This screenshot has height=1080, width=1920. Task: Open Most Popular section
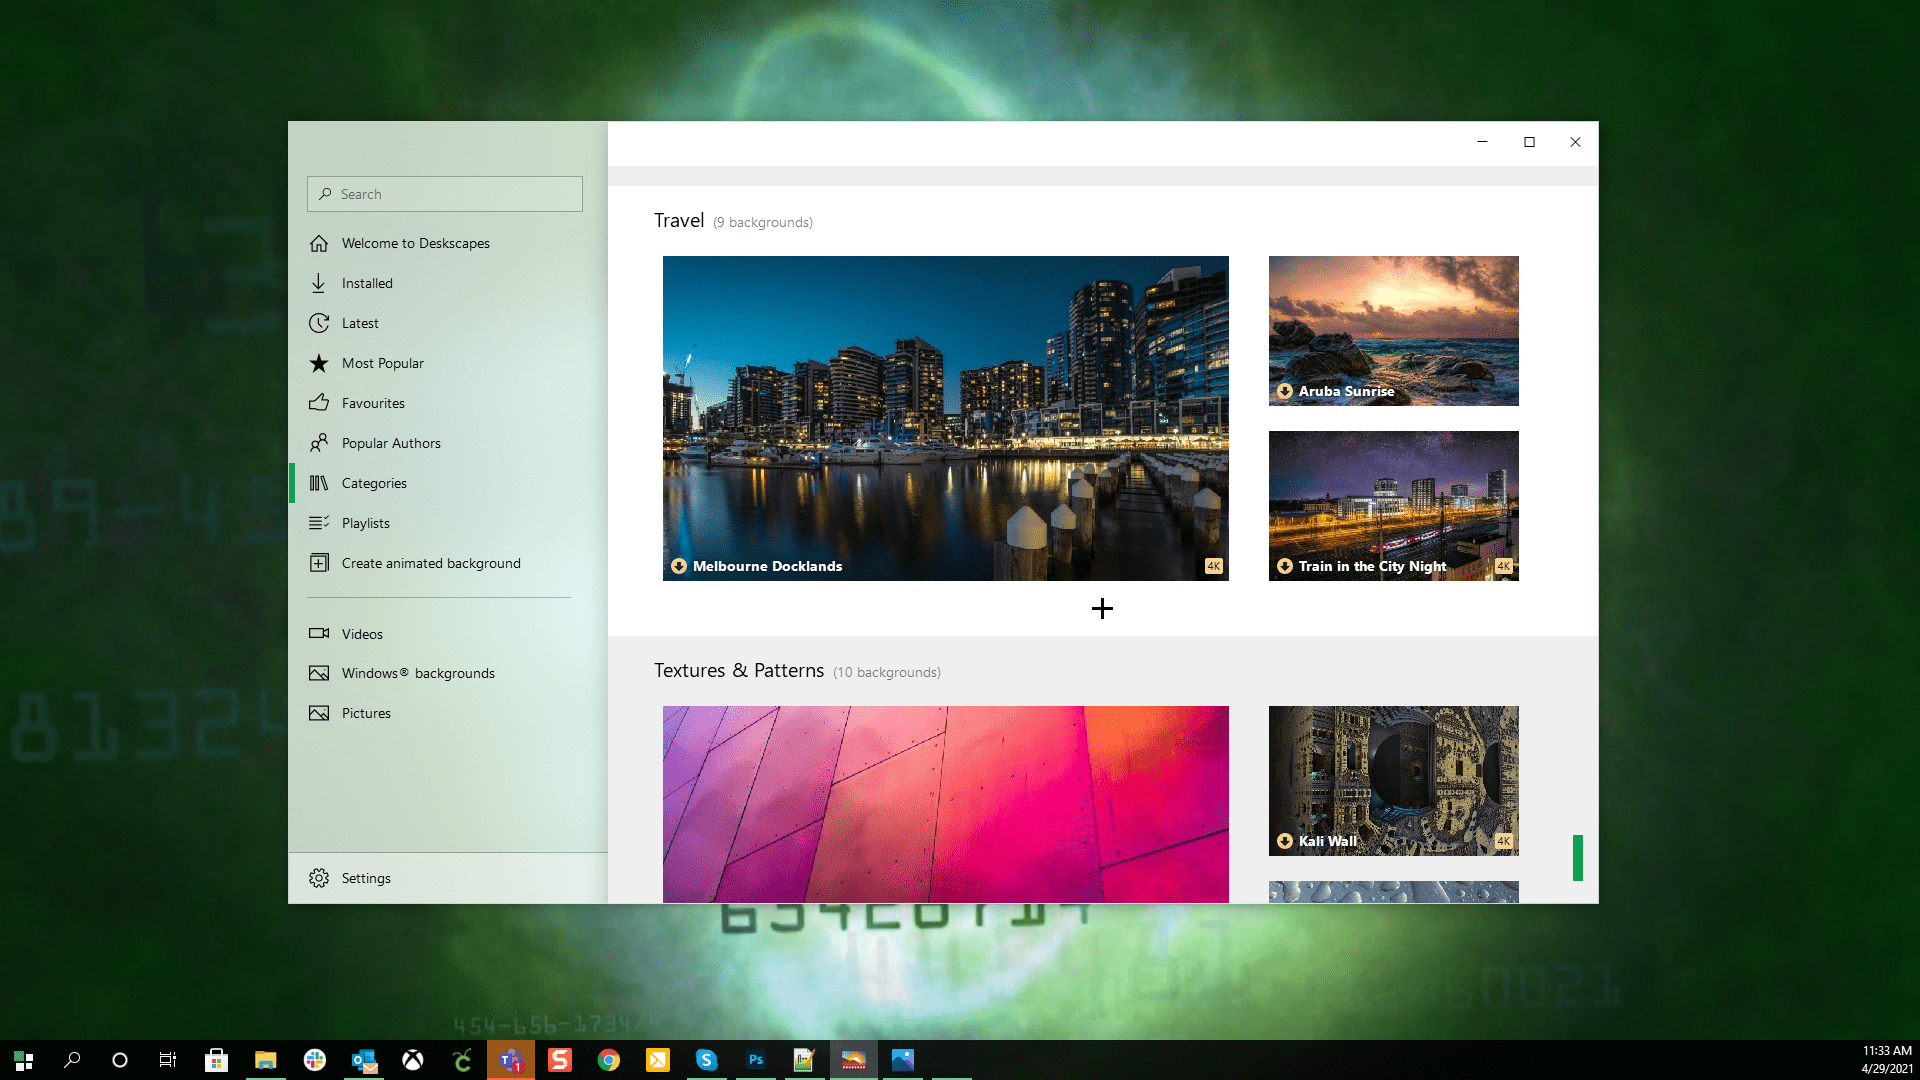382,363
